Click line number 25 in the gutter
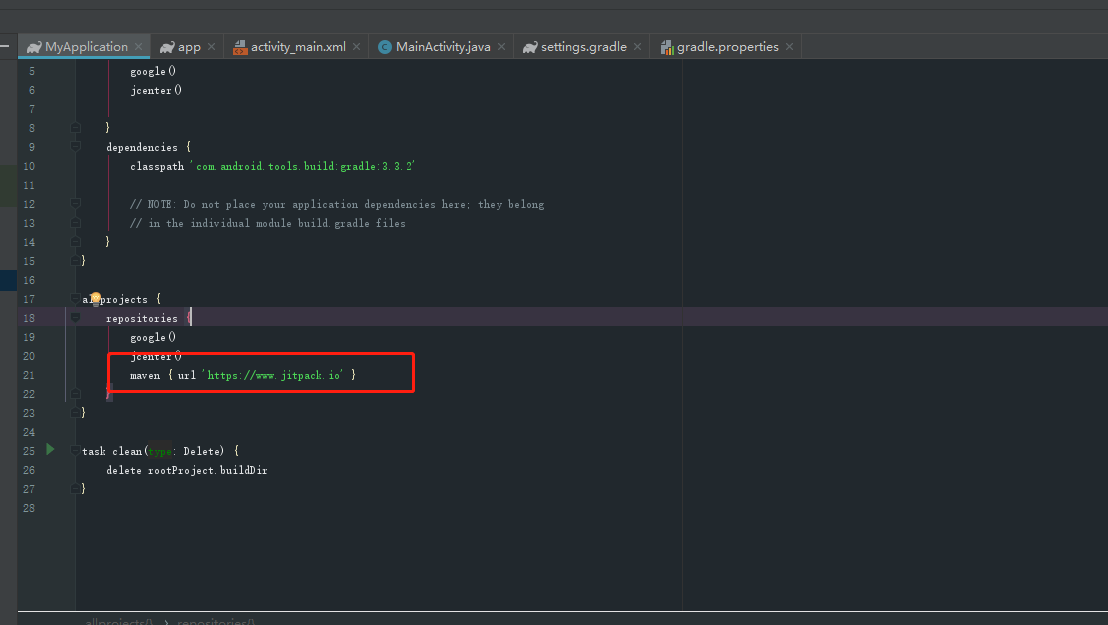 28,450
